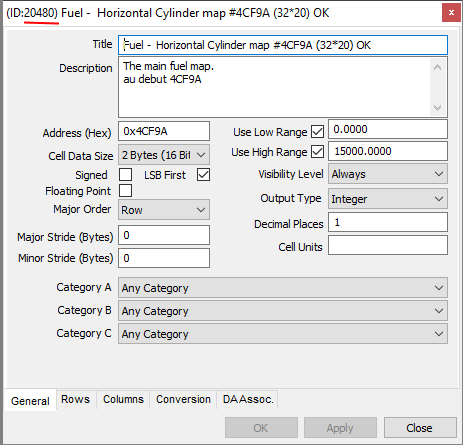Open the Cell Data Size dropdown

click(164, 155)
